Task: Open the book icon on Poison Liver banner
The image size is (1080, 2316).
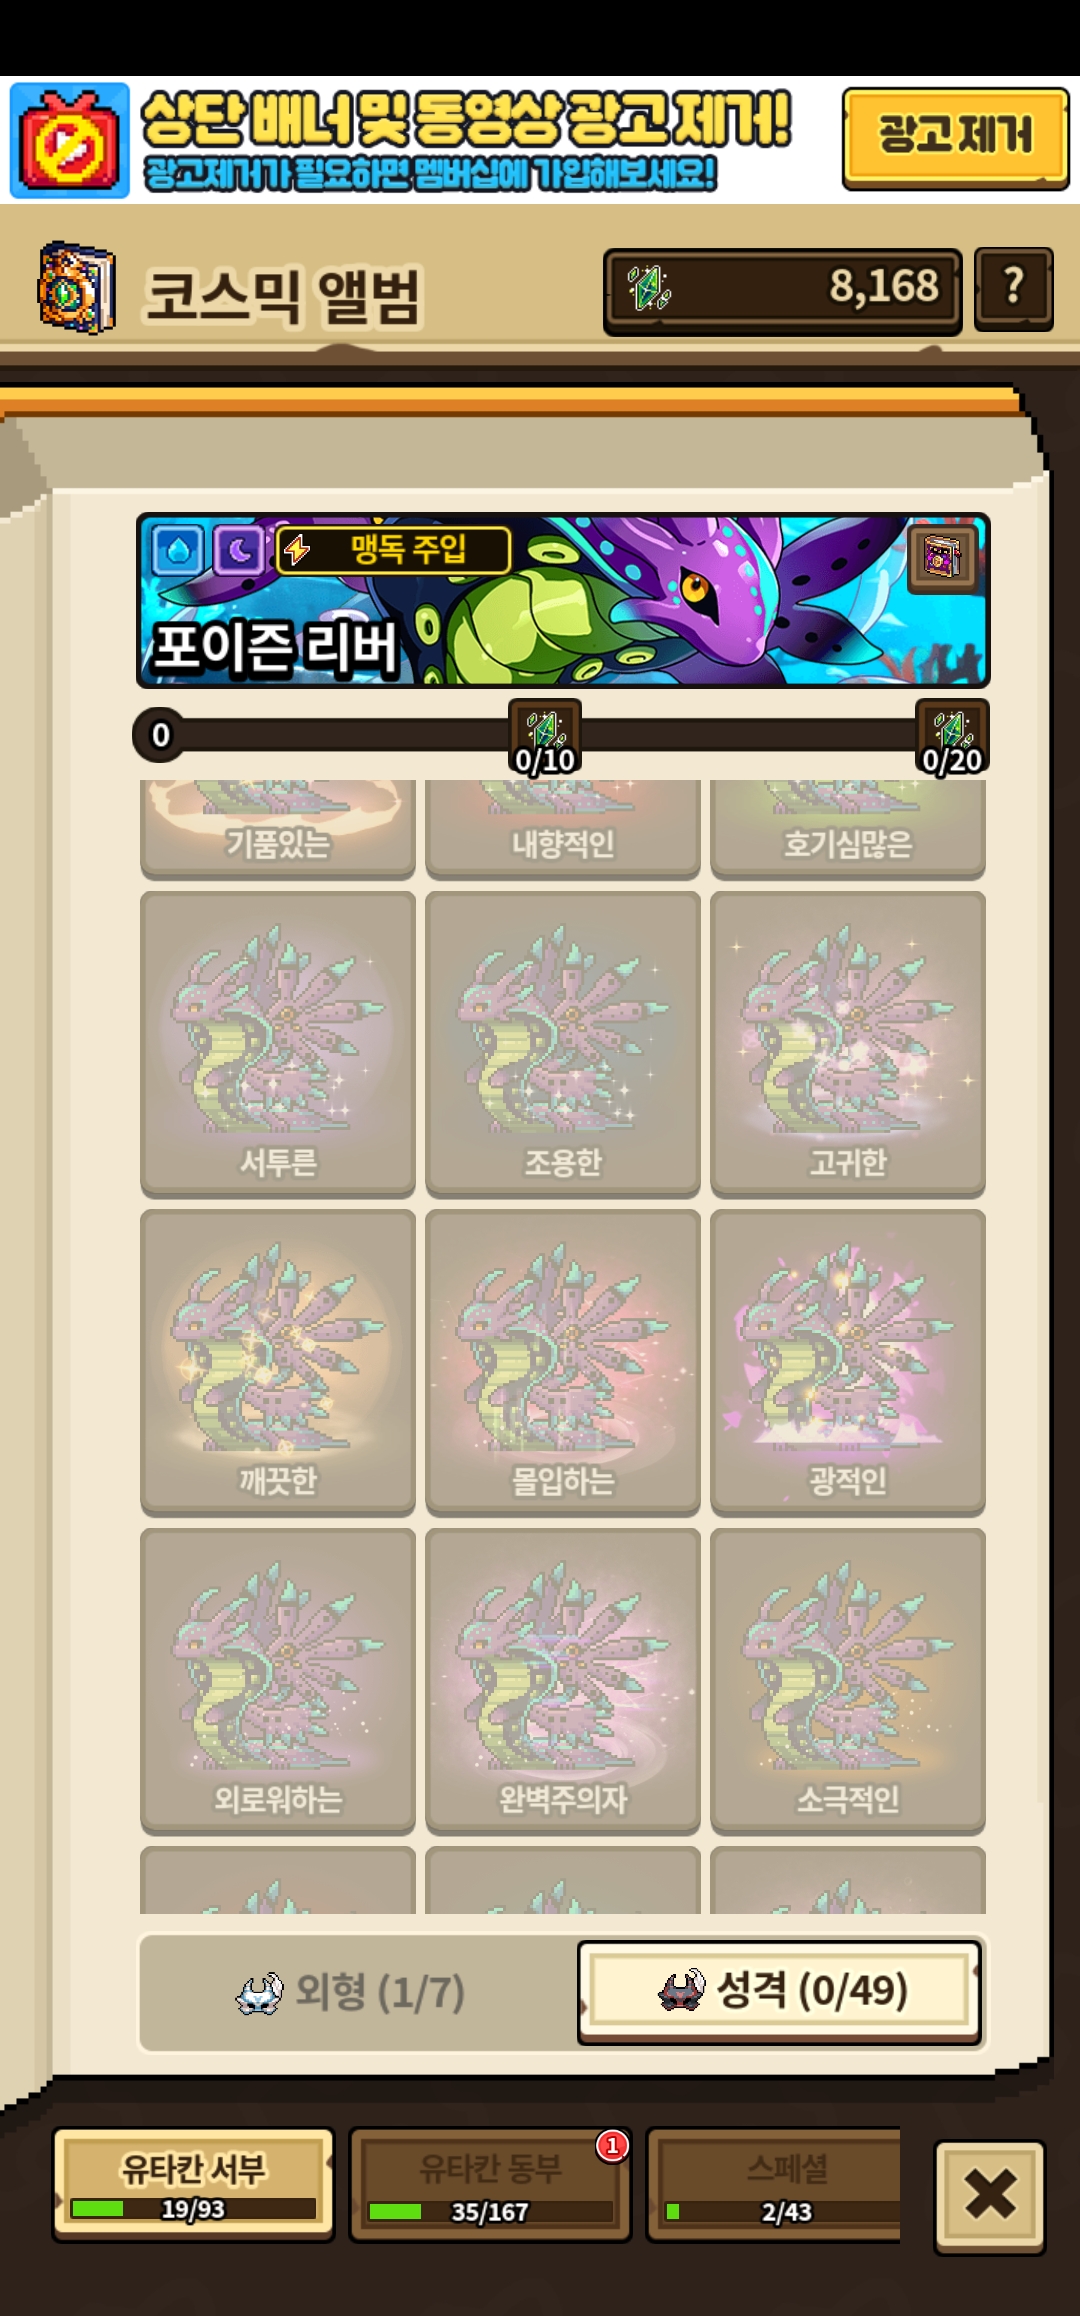Action: [942, 556]
